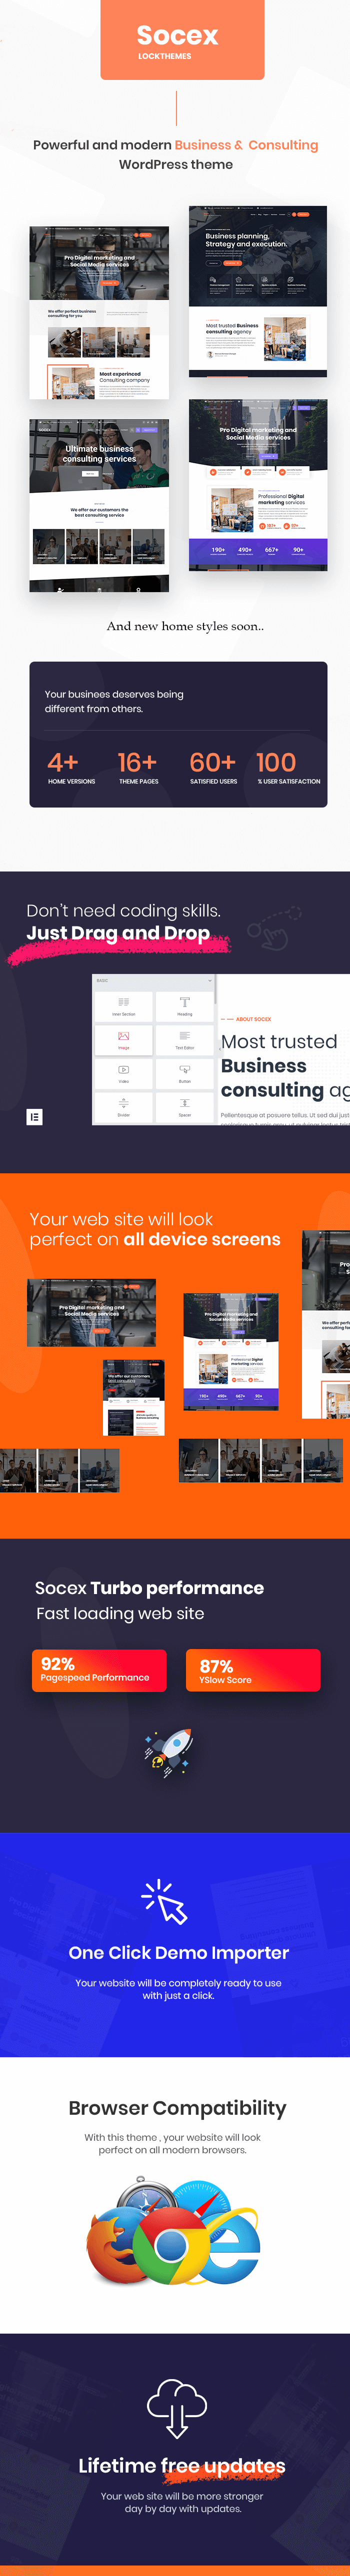Click the 'ABOUT SOCEX' orange label

click(x=253, y=1019)
